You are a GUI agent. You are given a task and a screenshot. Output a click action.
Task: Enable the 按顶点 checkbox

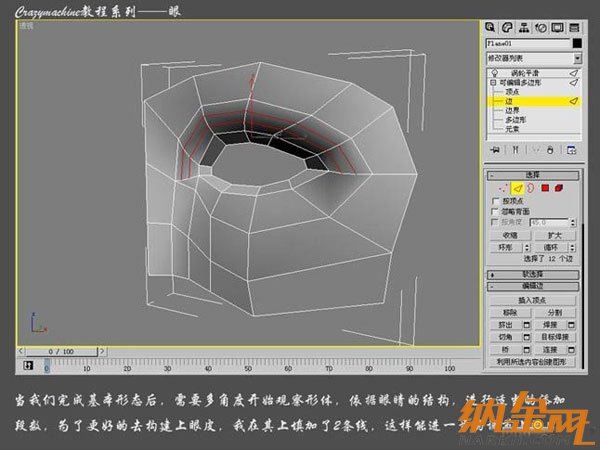[x=496, y=201]
